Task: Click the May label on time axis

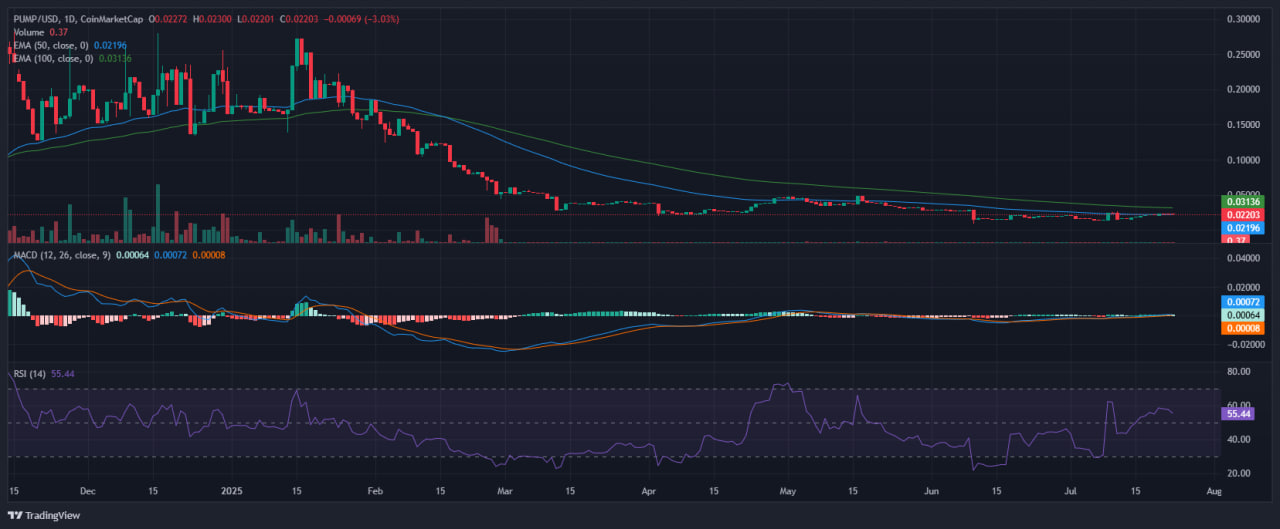Action: click(787, 492)
